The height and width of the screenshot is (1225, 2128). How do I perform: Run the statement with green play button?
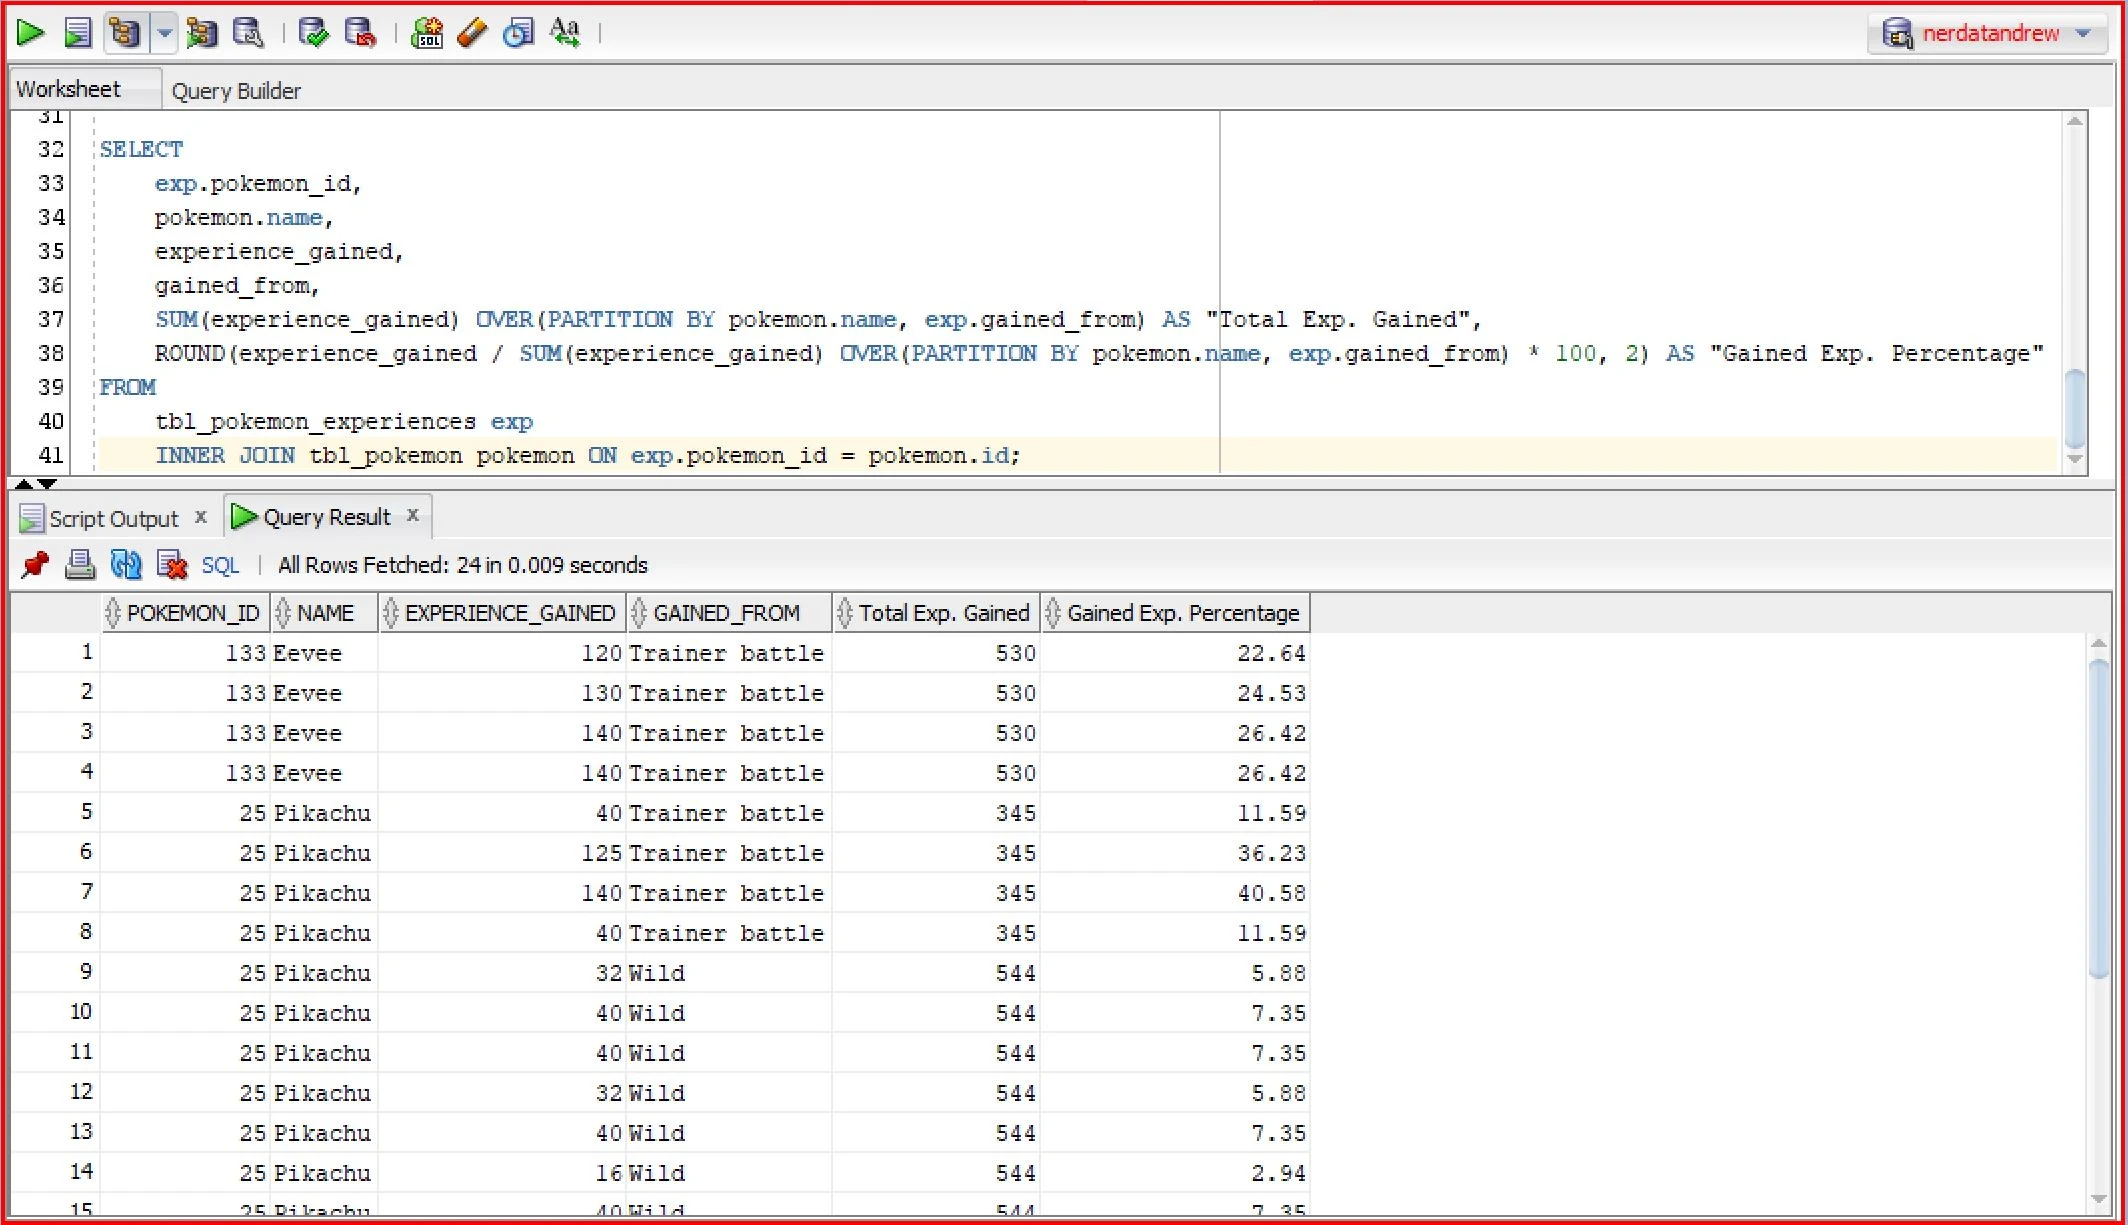pos(30,33)
